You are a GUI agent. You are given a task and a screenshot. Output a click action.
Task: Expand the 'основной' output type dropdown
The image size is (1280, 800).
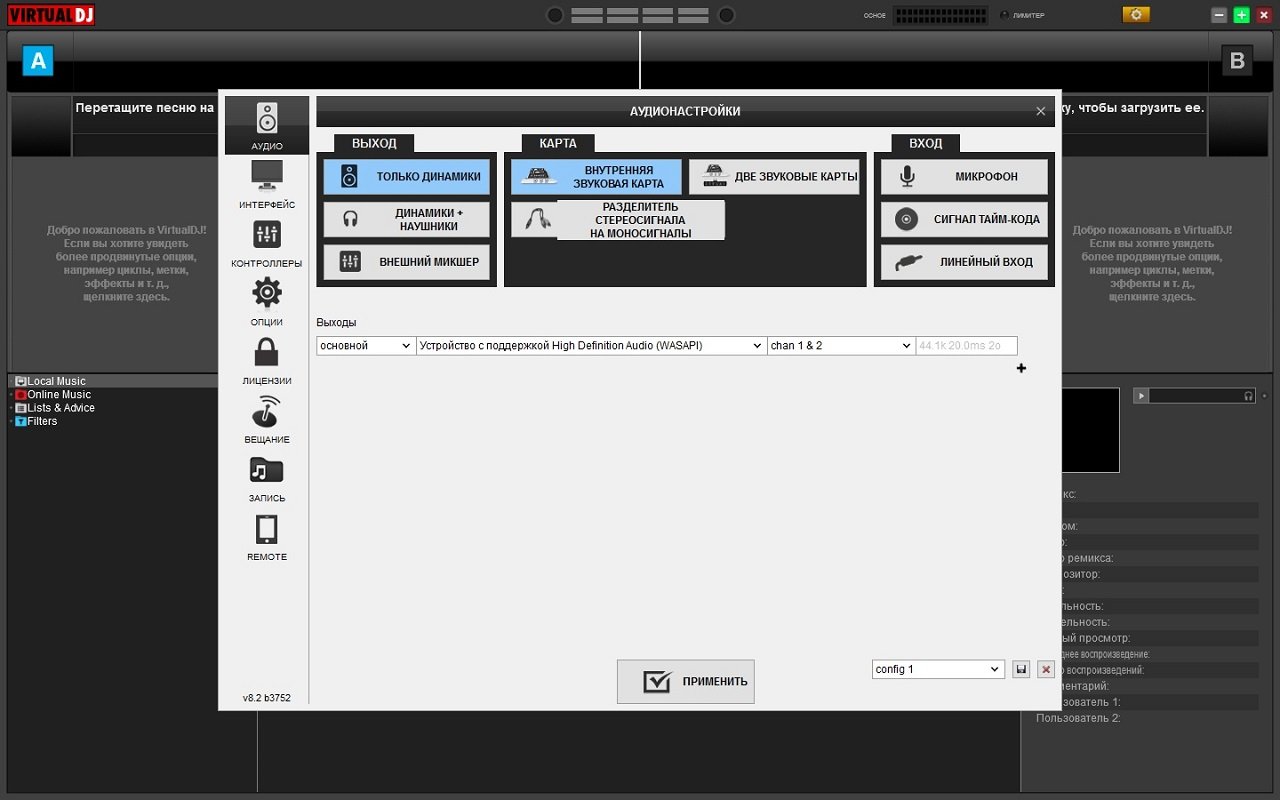[x=366, y=345]
